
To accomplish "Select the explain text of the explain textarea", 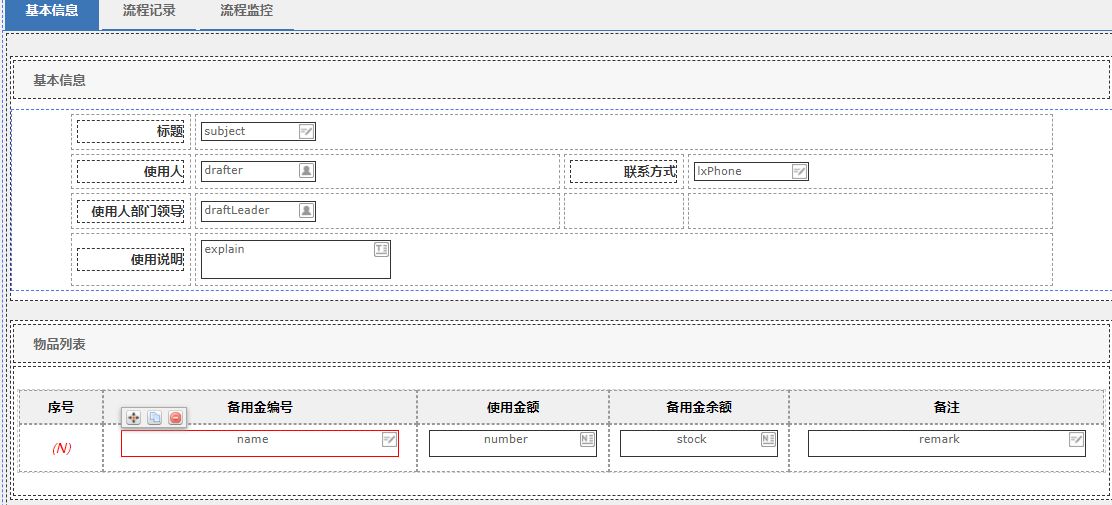I will tap(224, 250).
